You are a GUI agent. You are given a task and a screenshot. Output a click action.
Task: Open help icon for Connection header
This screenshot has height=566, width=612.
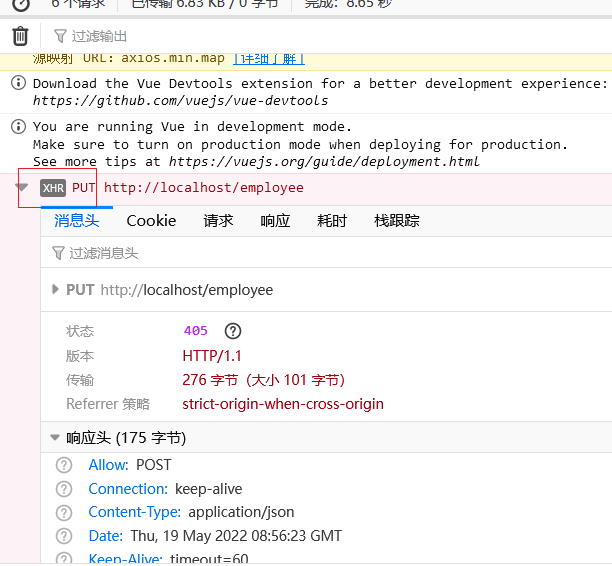pyautogui.click(x=64, y=489)
